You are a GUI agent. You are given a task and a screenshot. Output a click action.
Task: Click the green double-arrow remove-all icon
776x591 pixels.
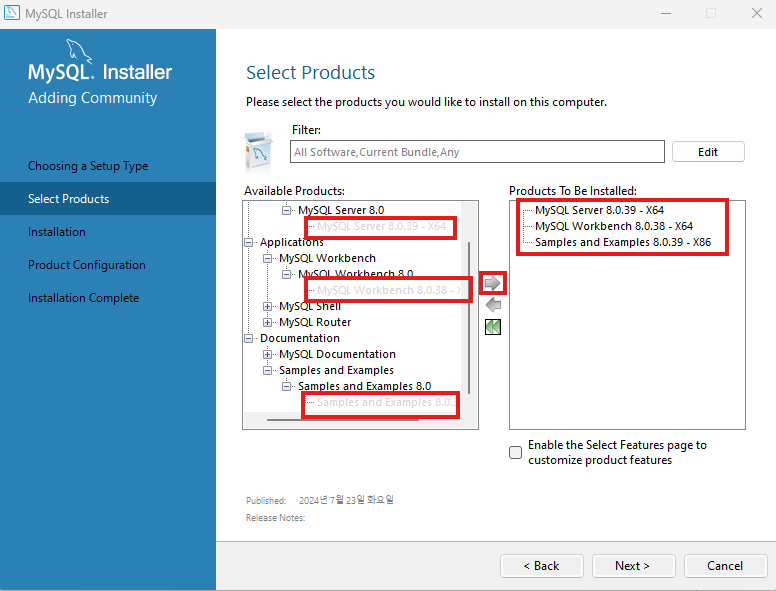[493, 327]
